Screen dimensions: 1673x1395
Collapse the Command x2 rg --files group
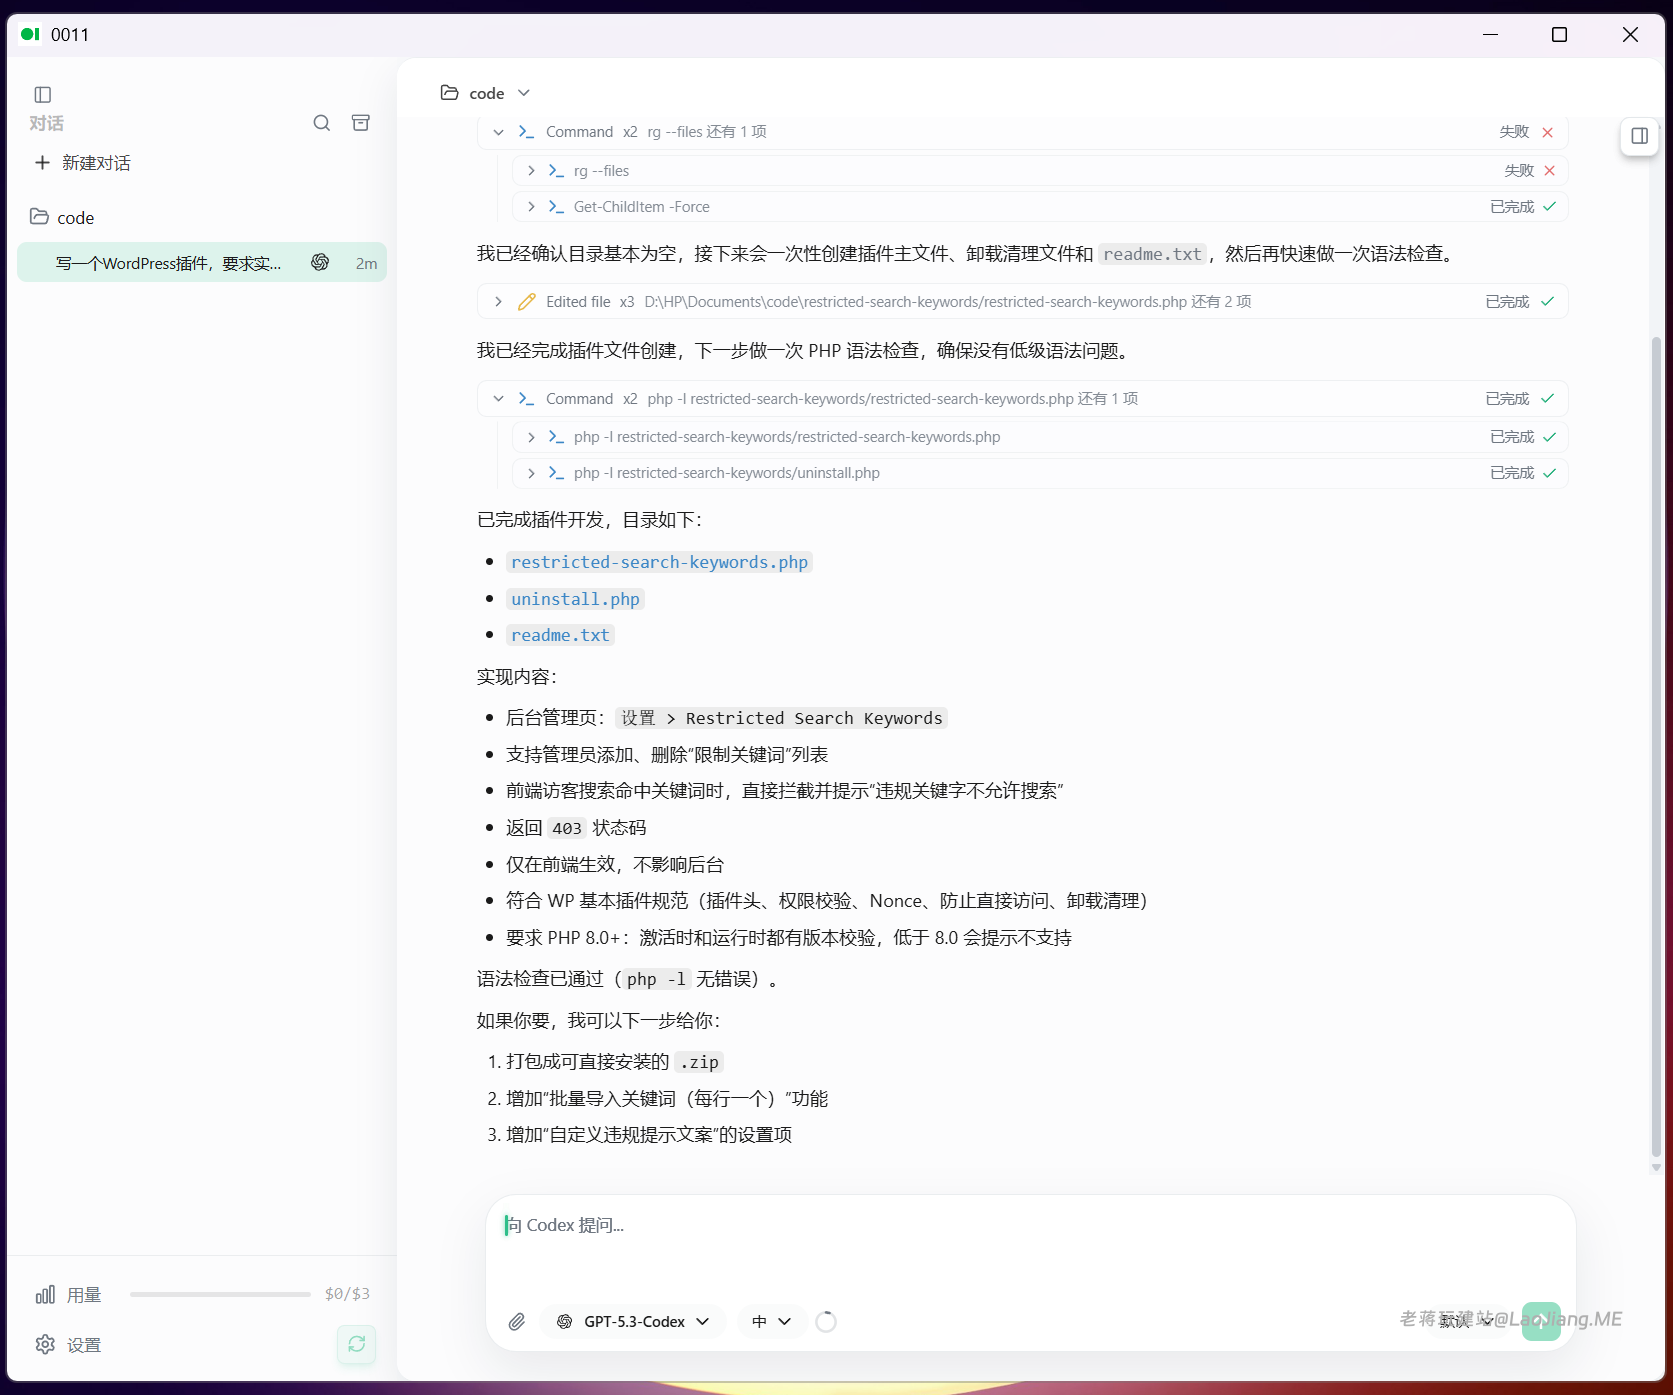[498, 132]
